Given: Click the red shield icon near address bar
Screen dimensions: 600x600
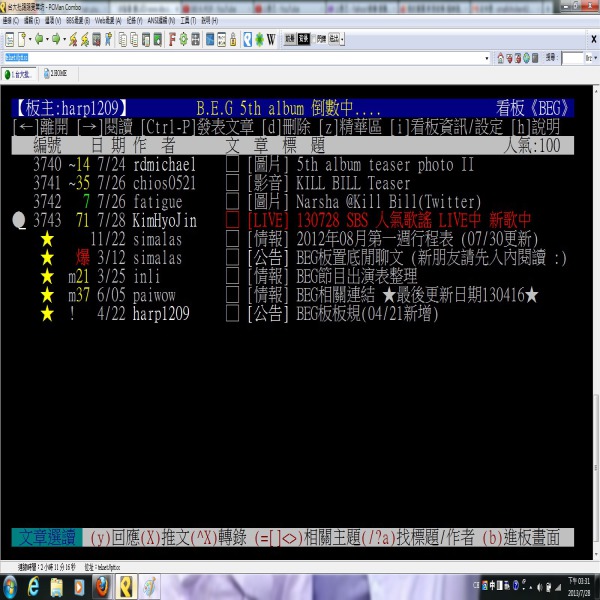Looking at the screenshot, I should click(x=509, y=58).
